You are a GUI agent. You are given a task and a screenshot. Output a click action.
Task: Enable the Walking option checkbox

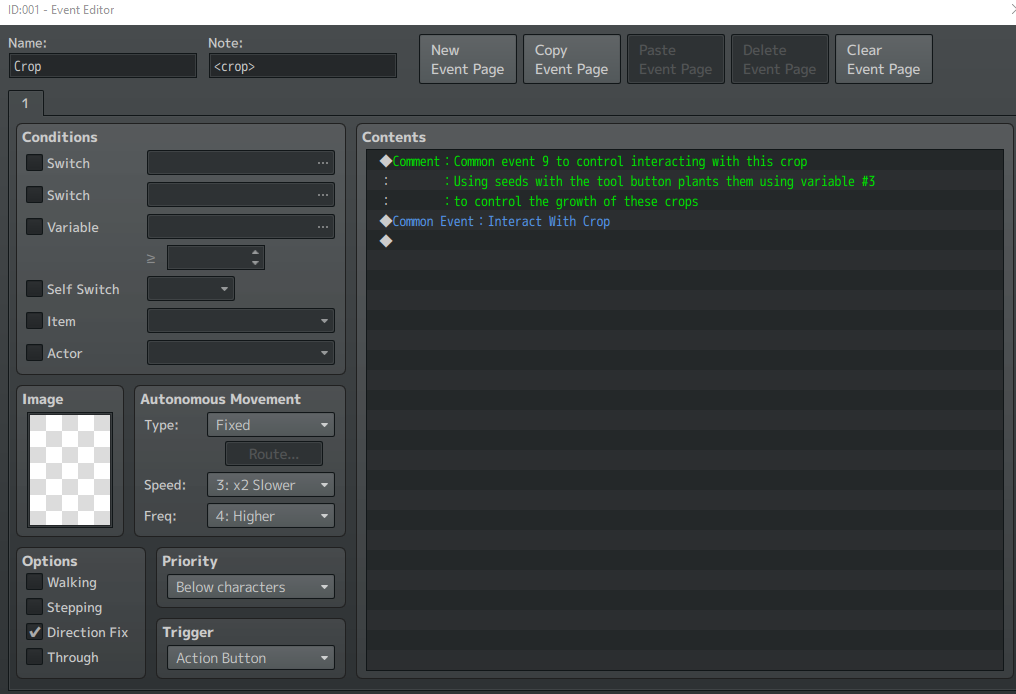[34, 582]
